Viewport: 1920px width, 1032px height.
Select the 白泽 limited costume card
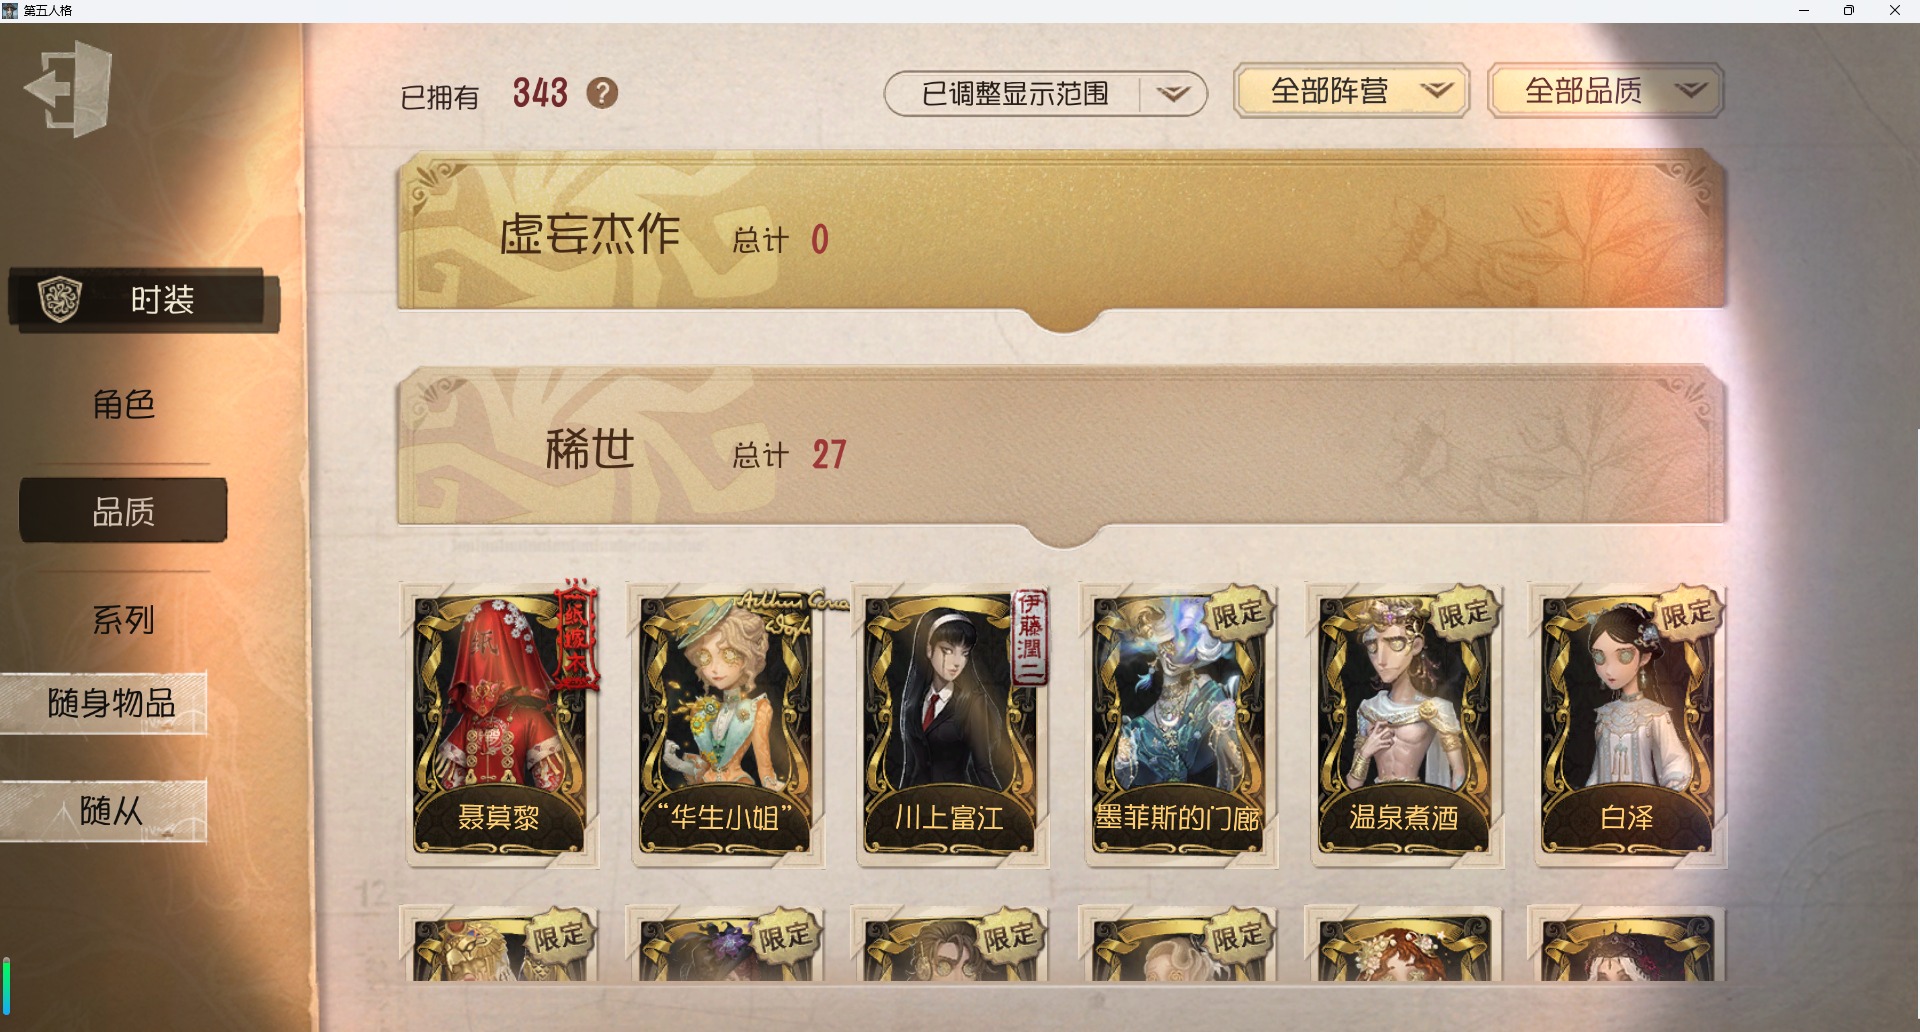point(1628,724)
